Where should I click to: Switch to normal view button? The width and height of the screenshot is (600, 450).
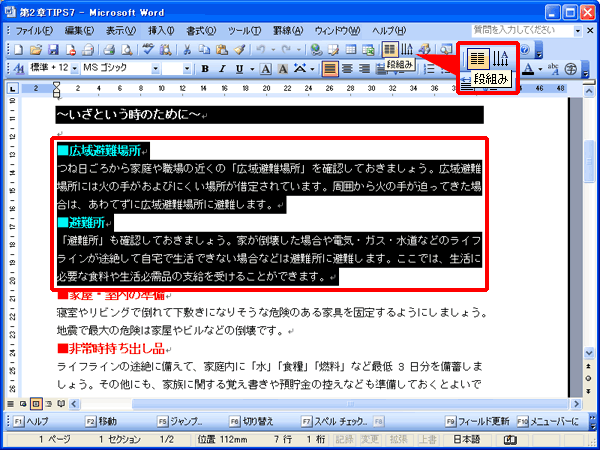tap(11, 404)
